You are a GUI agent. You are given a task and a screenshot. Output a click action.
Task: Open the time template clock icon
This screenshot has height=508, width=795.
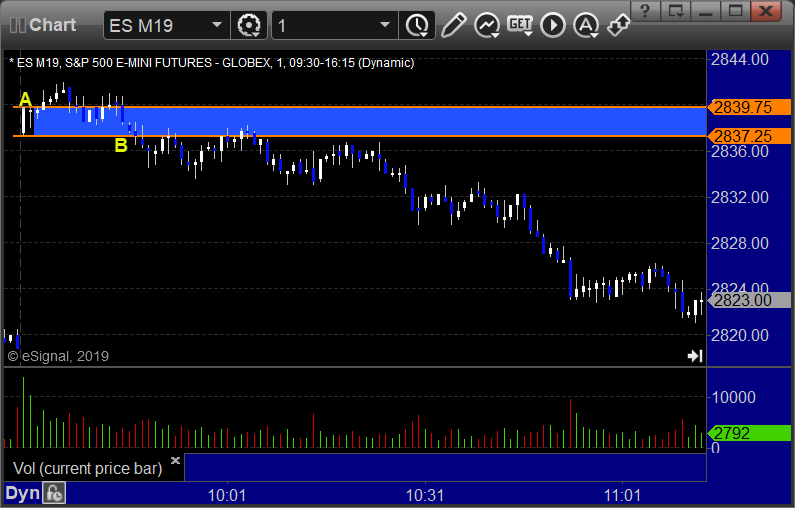417,25
